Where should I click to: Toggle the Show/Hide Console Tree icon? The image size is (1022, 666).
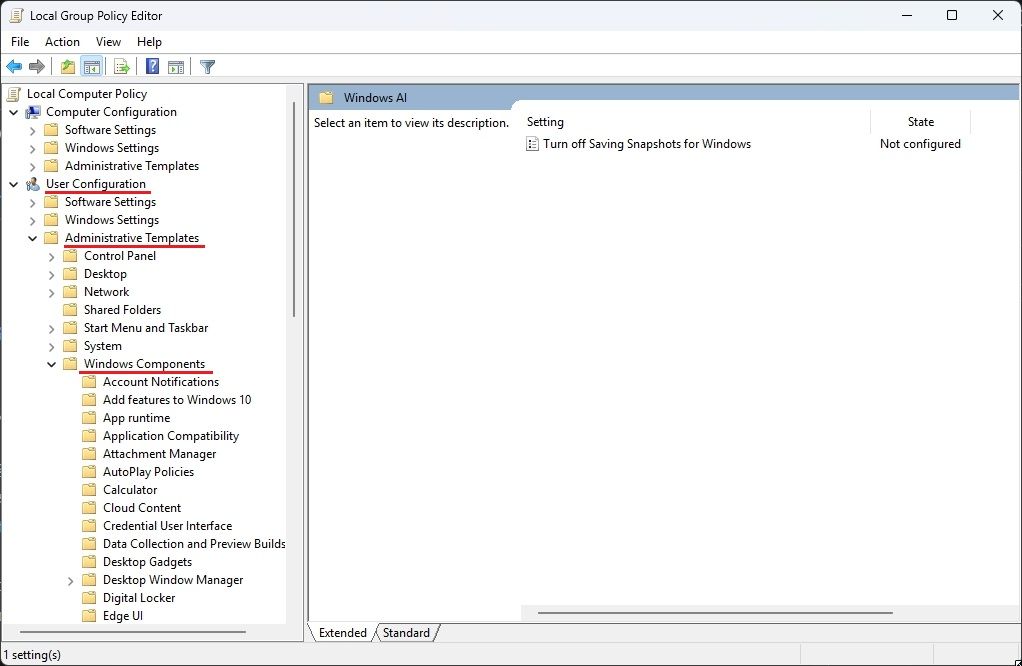coord(91,66)
